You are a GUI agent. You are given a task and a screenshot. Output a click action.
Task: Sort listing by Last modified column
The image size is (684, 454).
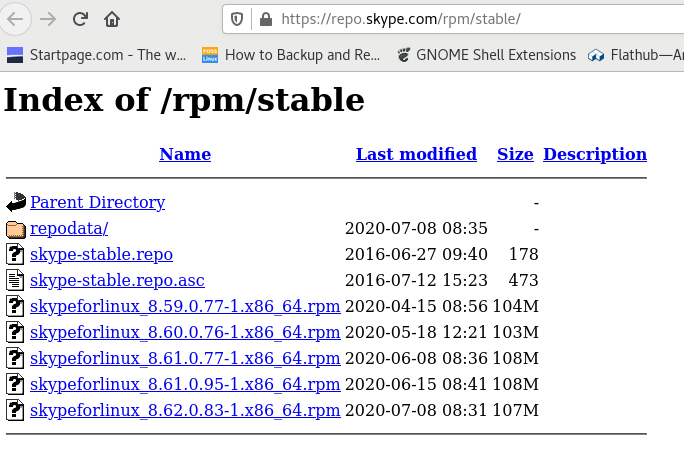tap(416, 154)
